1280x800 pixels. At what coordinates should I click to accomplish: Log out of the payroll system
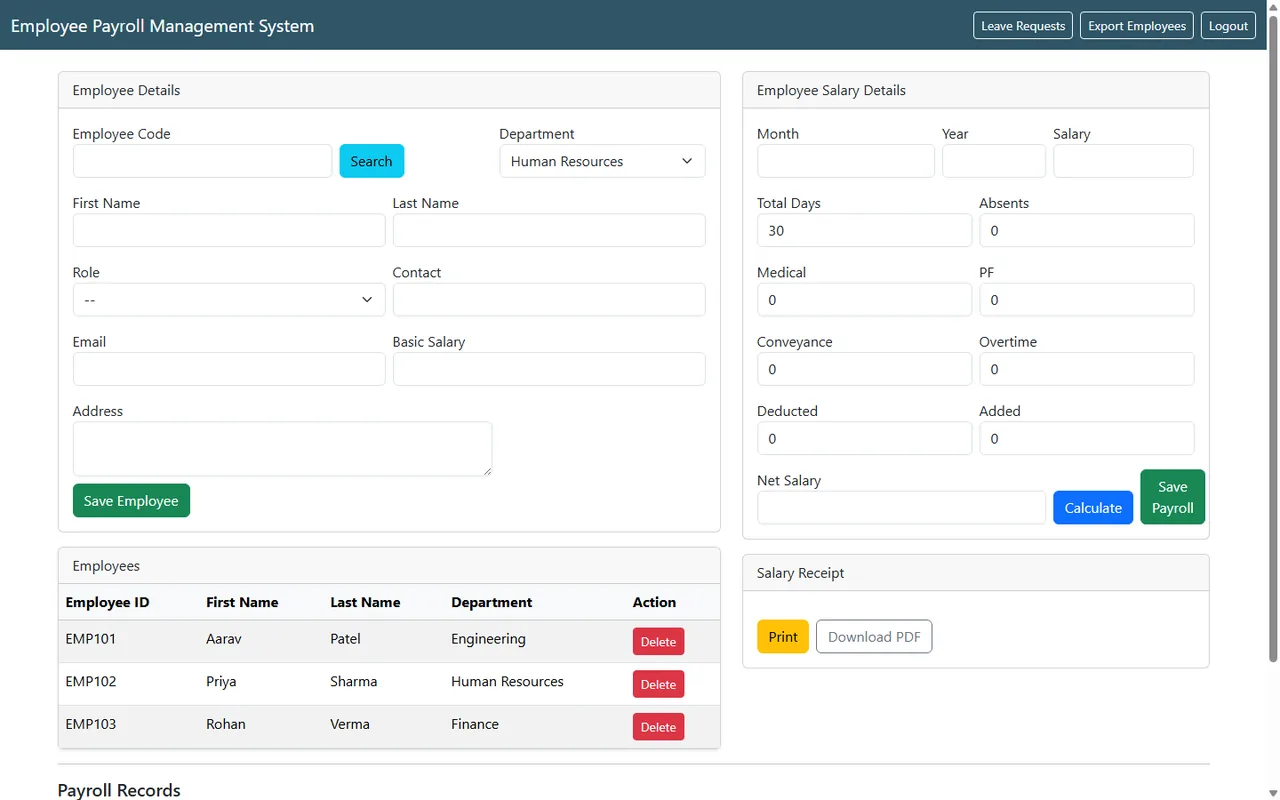1228,26
